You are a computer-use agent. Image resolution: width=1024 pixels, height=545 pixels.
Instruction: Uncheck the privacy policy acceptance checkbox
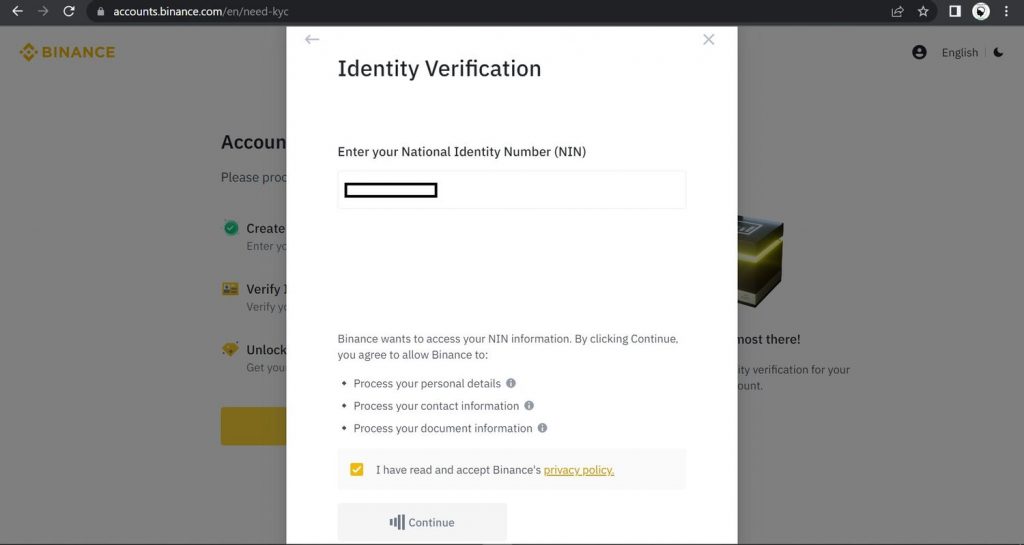(357, 469)
